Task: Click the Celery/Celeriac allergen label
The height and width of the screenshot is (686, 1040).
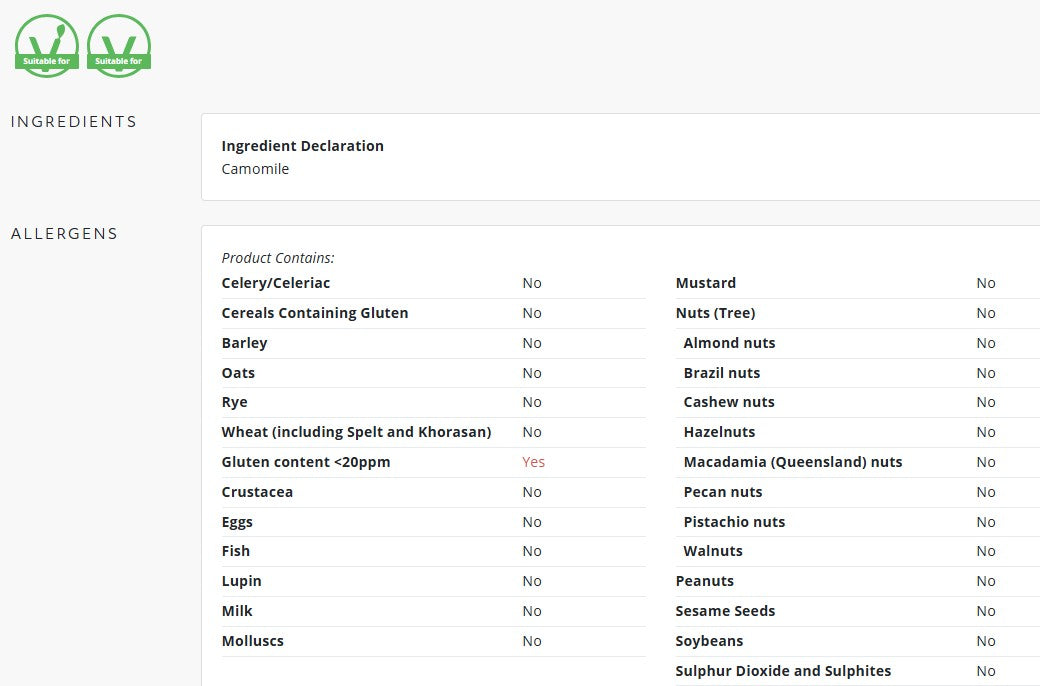Action: tap(275, 283)
